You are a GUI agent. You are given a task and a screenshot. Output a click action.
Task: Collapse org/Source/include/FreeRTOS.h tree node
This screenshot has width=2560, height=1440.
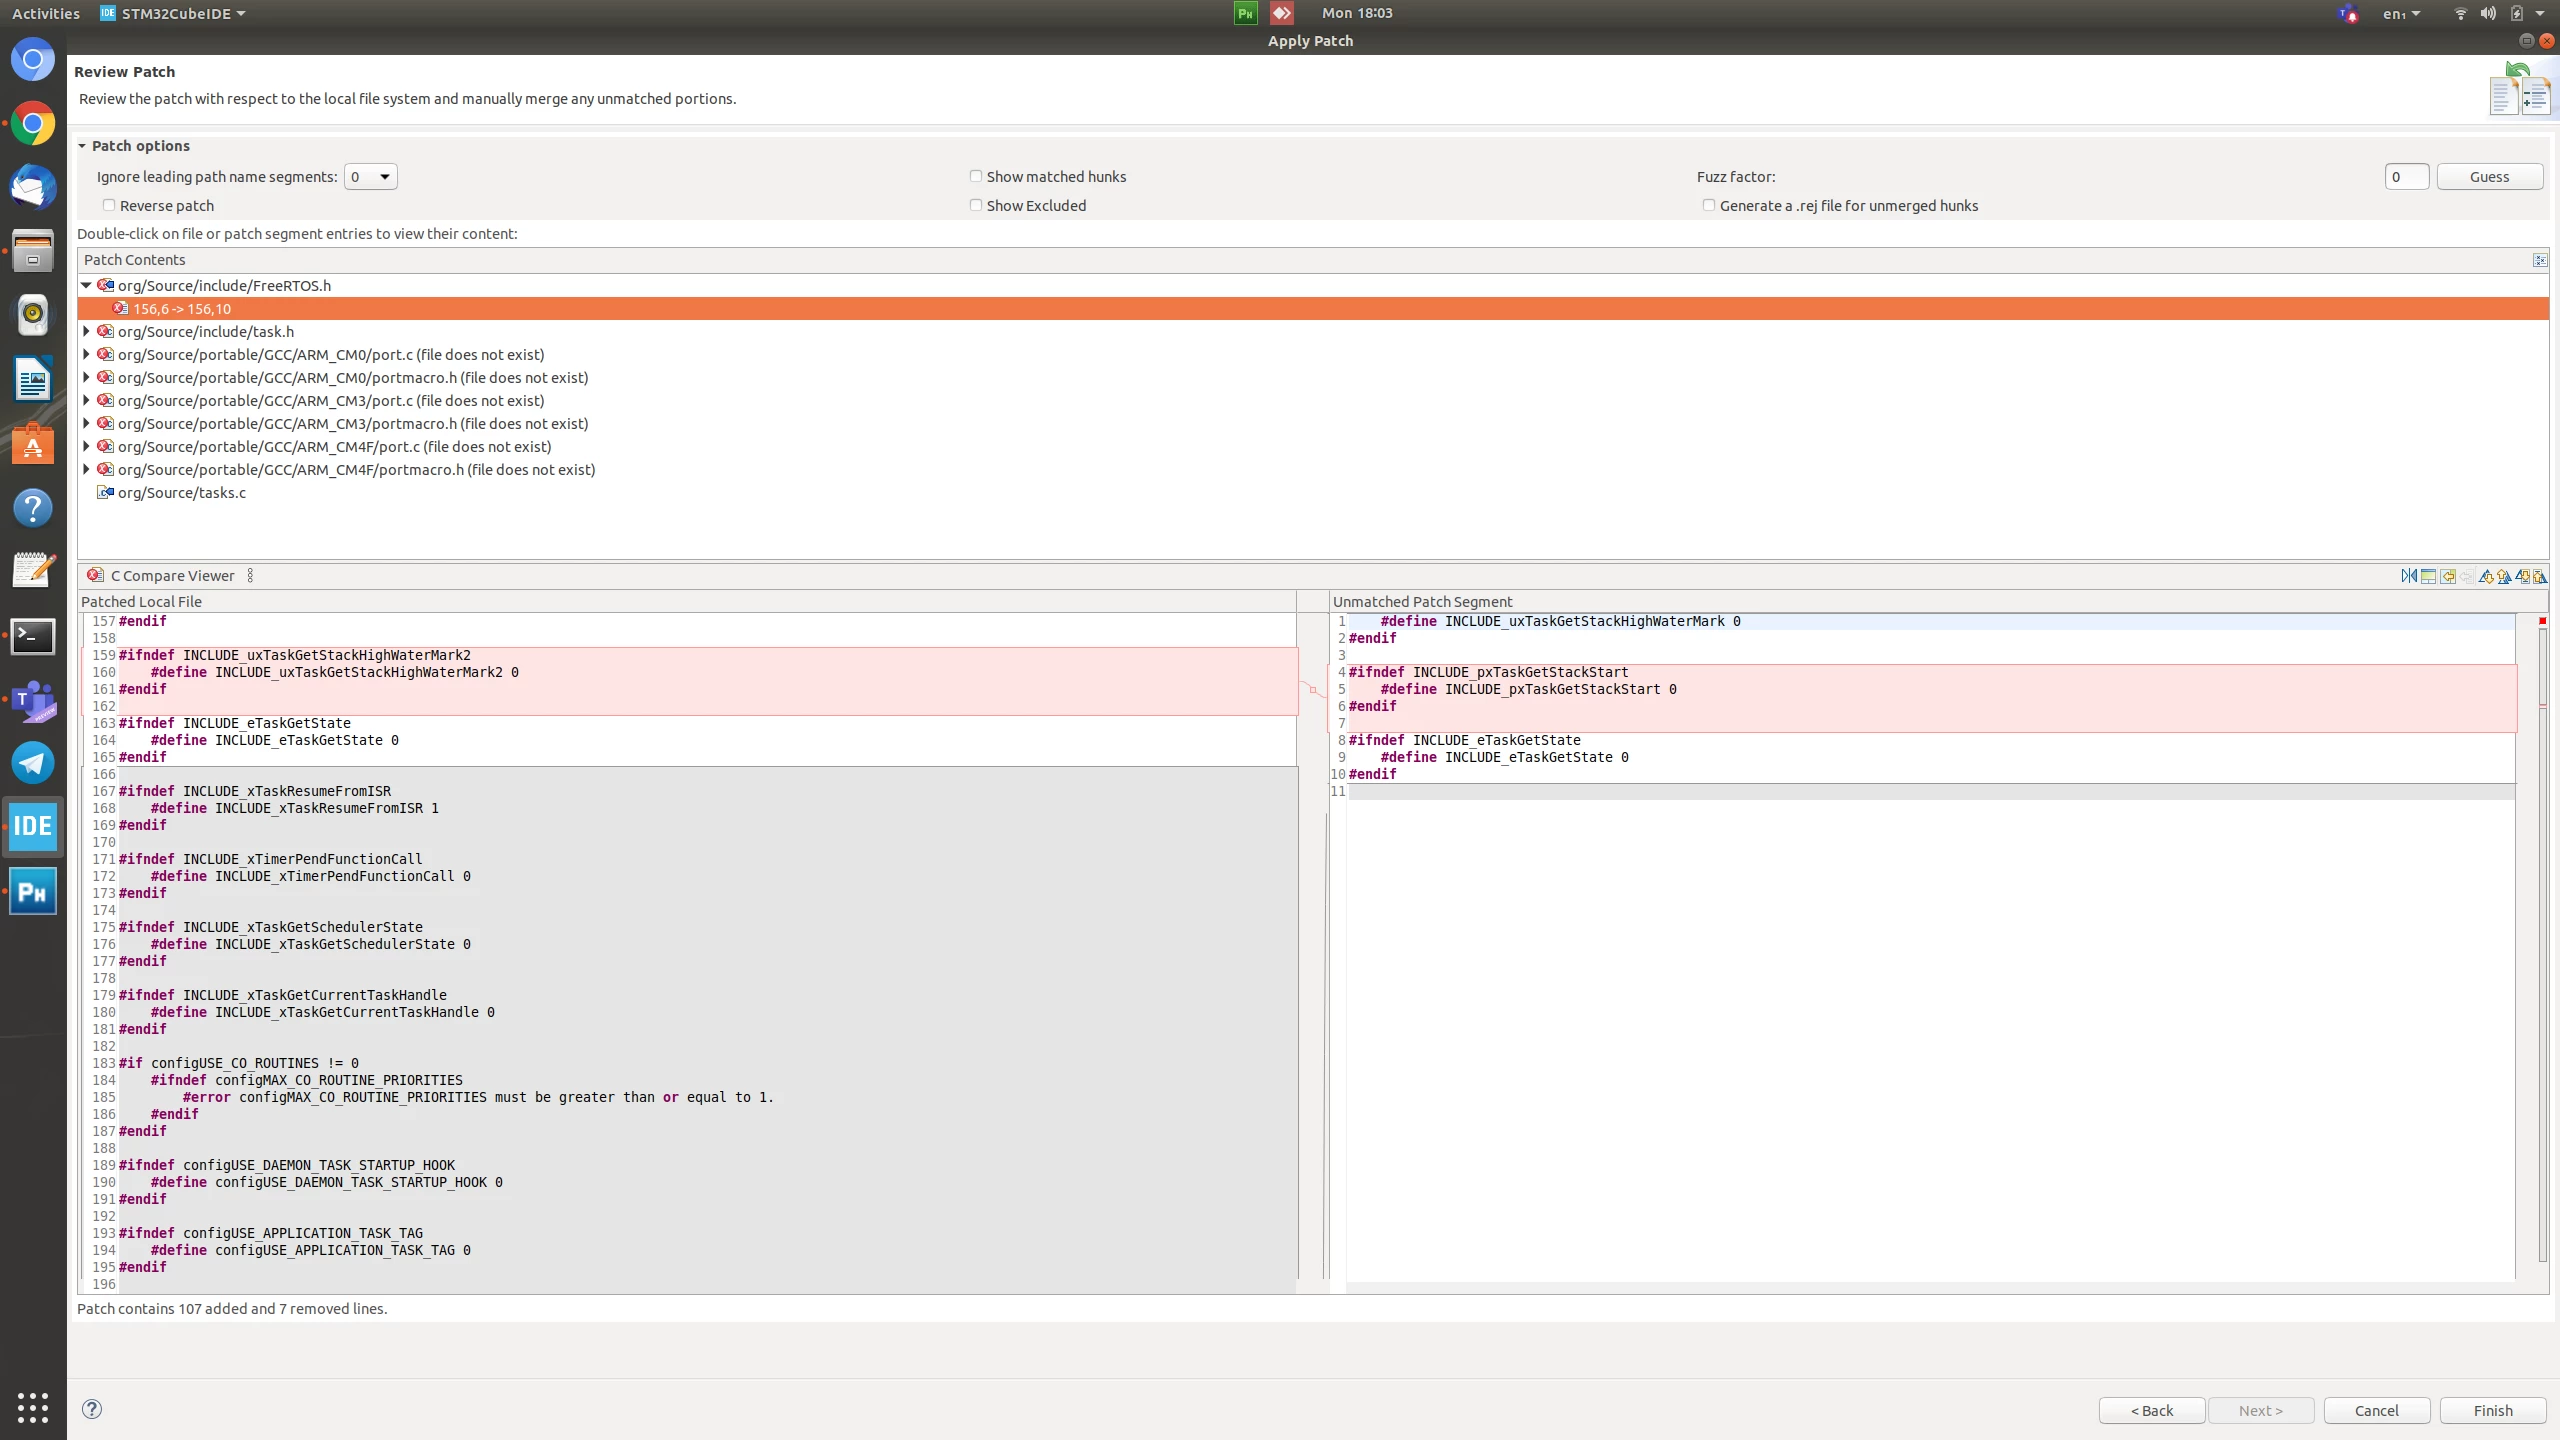(x=87, y=285)
